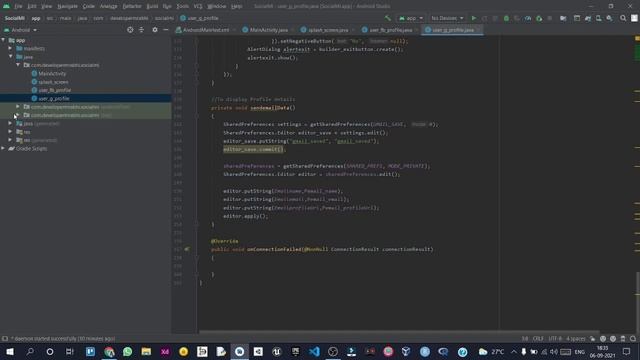The width and height of the screenshot is (640, 360).
Task: Launch Visual Studio Code from the taskbar
Action: [314, 351]
